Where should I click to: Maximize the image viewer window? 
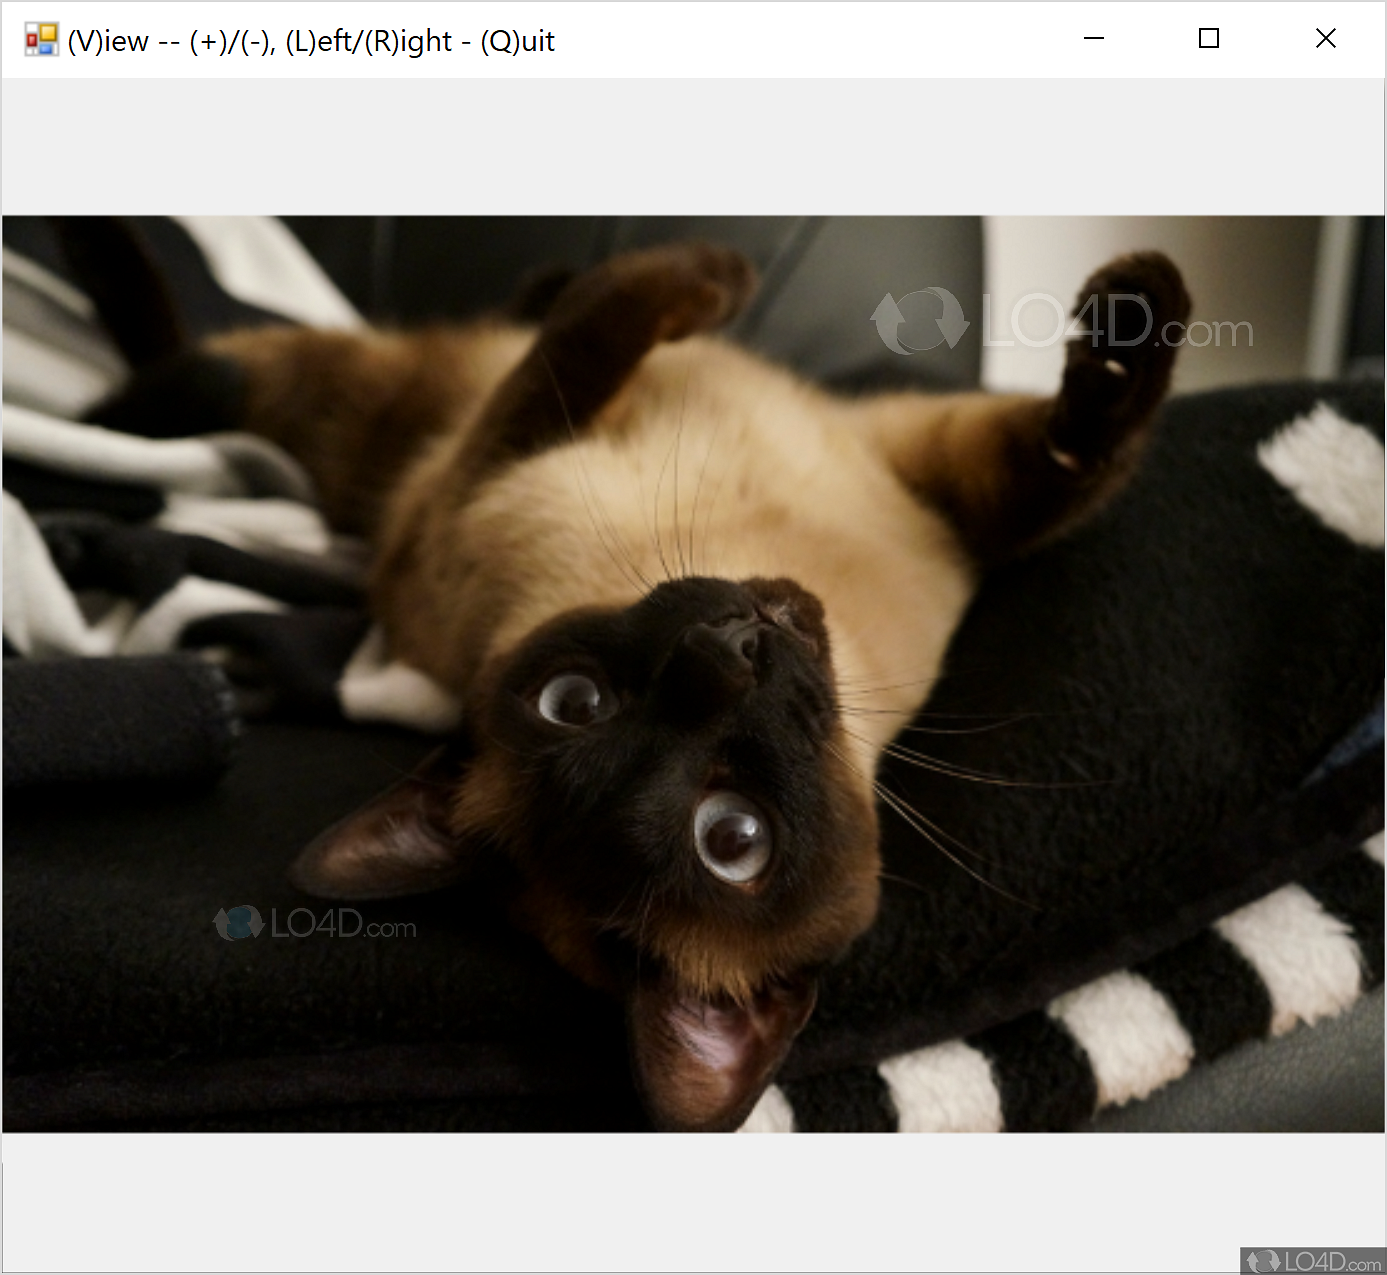pos(1209,39)
